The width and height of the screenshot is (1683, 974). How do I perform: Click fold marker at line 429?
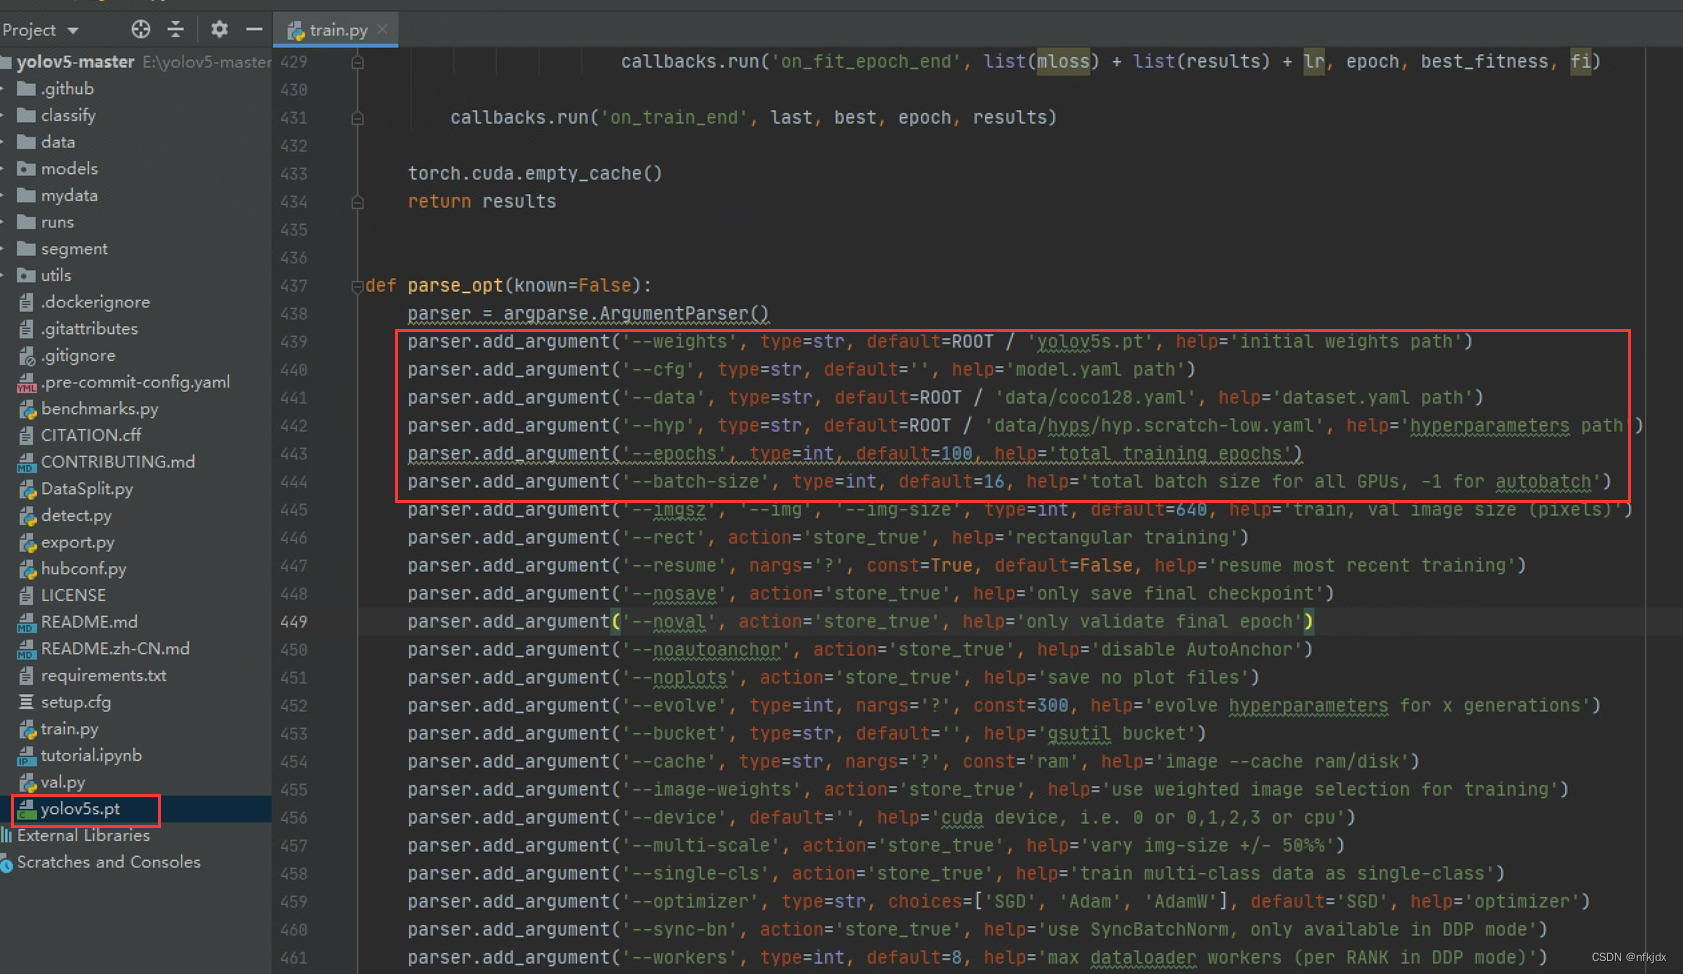[357, 62]
